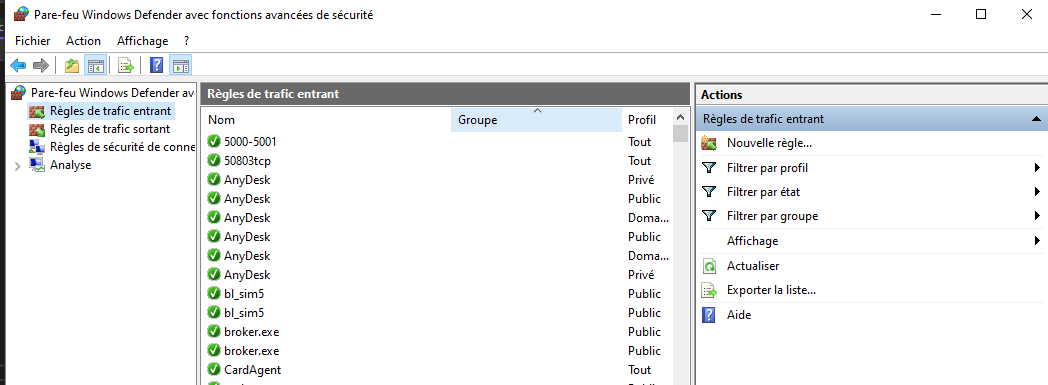Click the root Pare-feu Windows Defender tree icon

pos(19,92)
